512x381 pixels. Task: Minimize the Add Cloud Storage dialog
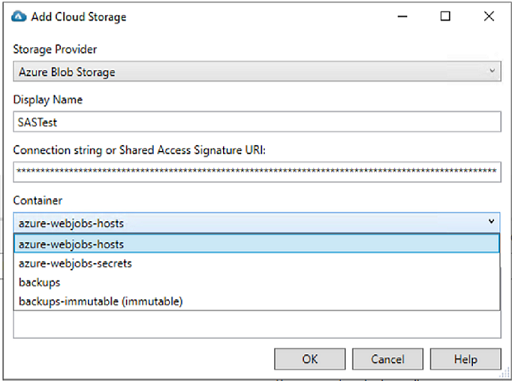(403, 16)
